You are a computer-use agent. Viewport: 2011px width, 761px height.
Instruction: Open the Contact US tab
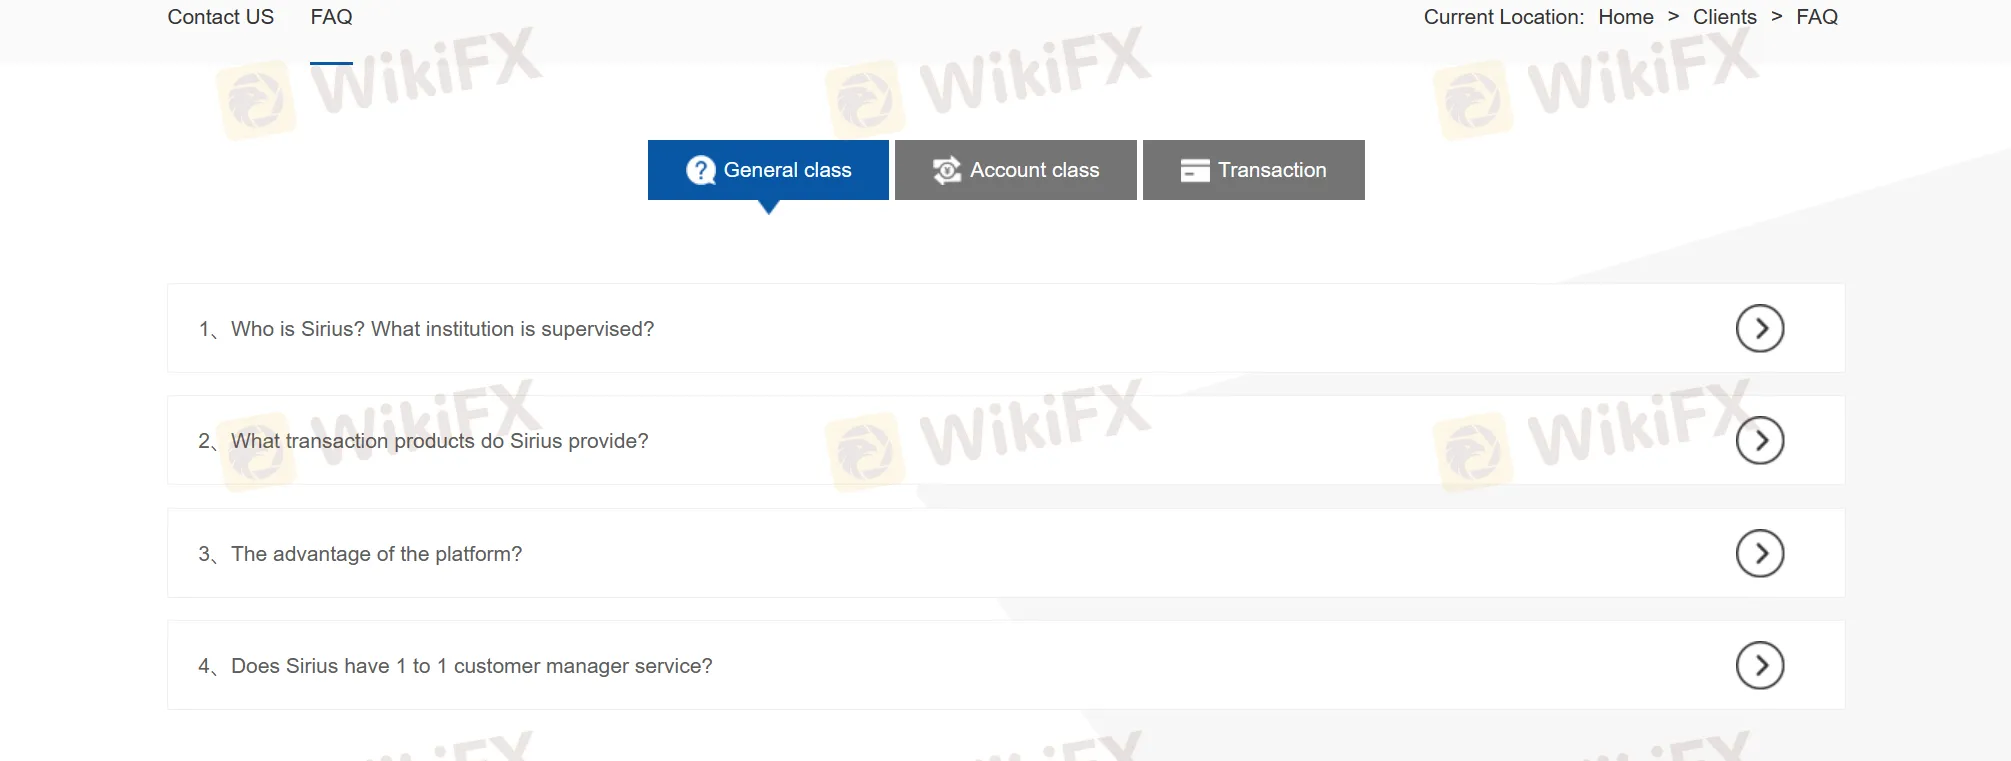(220, 17)
